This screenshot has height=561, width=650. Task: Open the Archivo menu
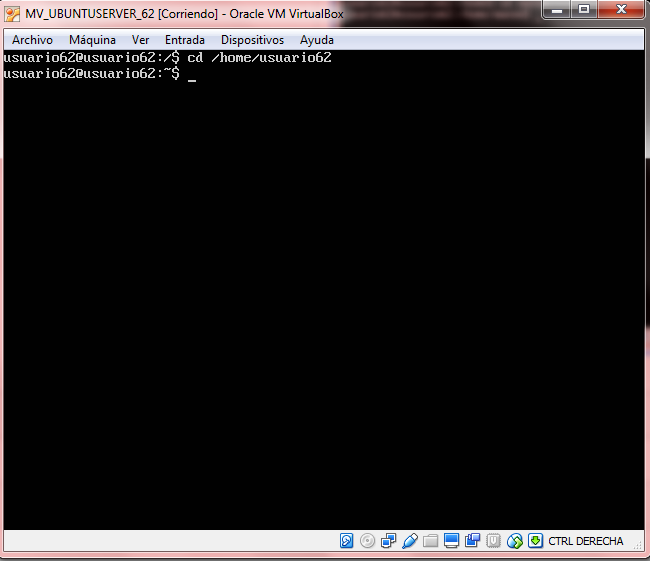click(x=32, y=40)
